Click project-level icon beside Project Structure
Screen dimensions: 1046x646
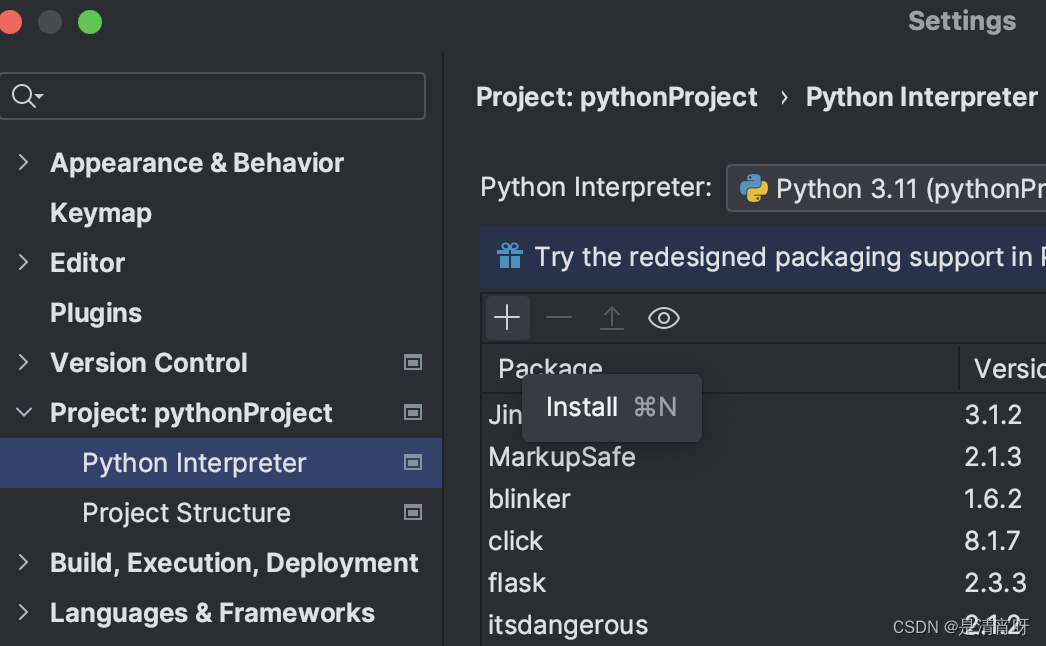412,512
